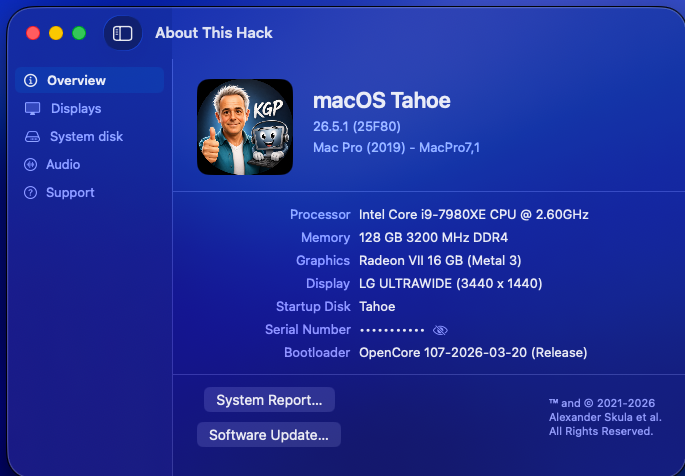The width and height of the screenshot is (685, 476).
Task: Click the Memory label
Action: (x=325, y=238)
